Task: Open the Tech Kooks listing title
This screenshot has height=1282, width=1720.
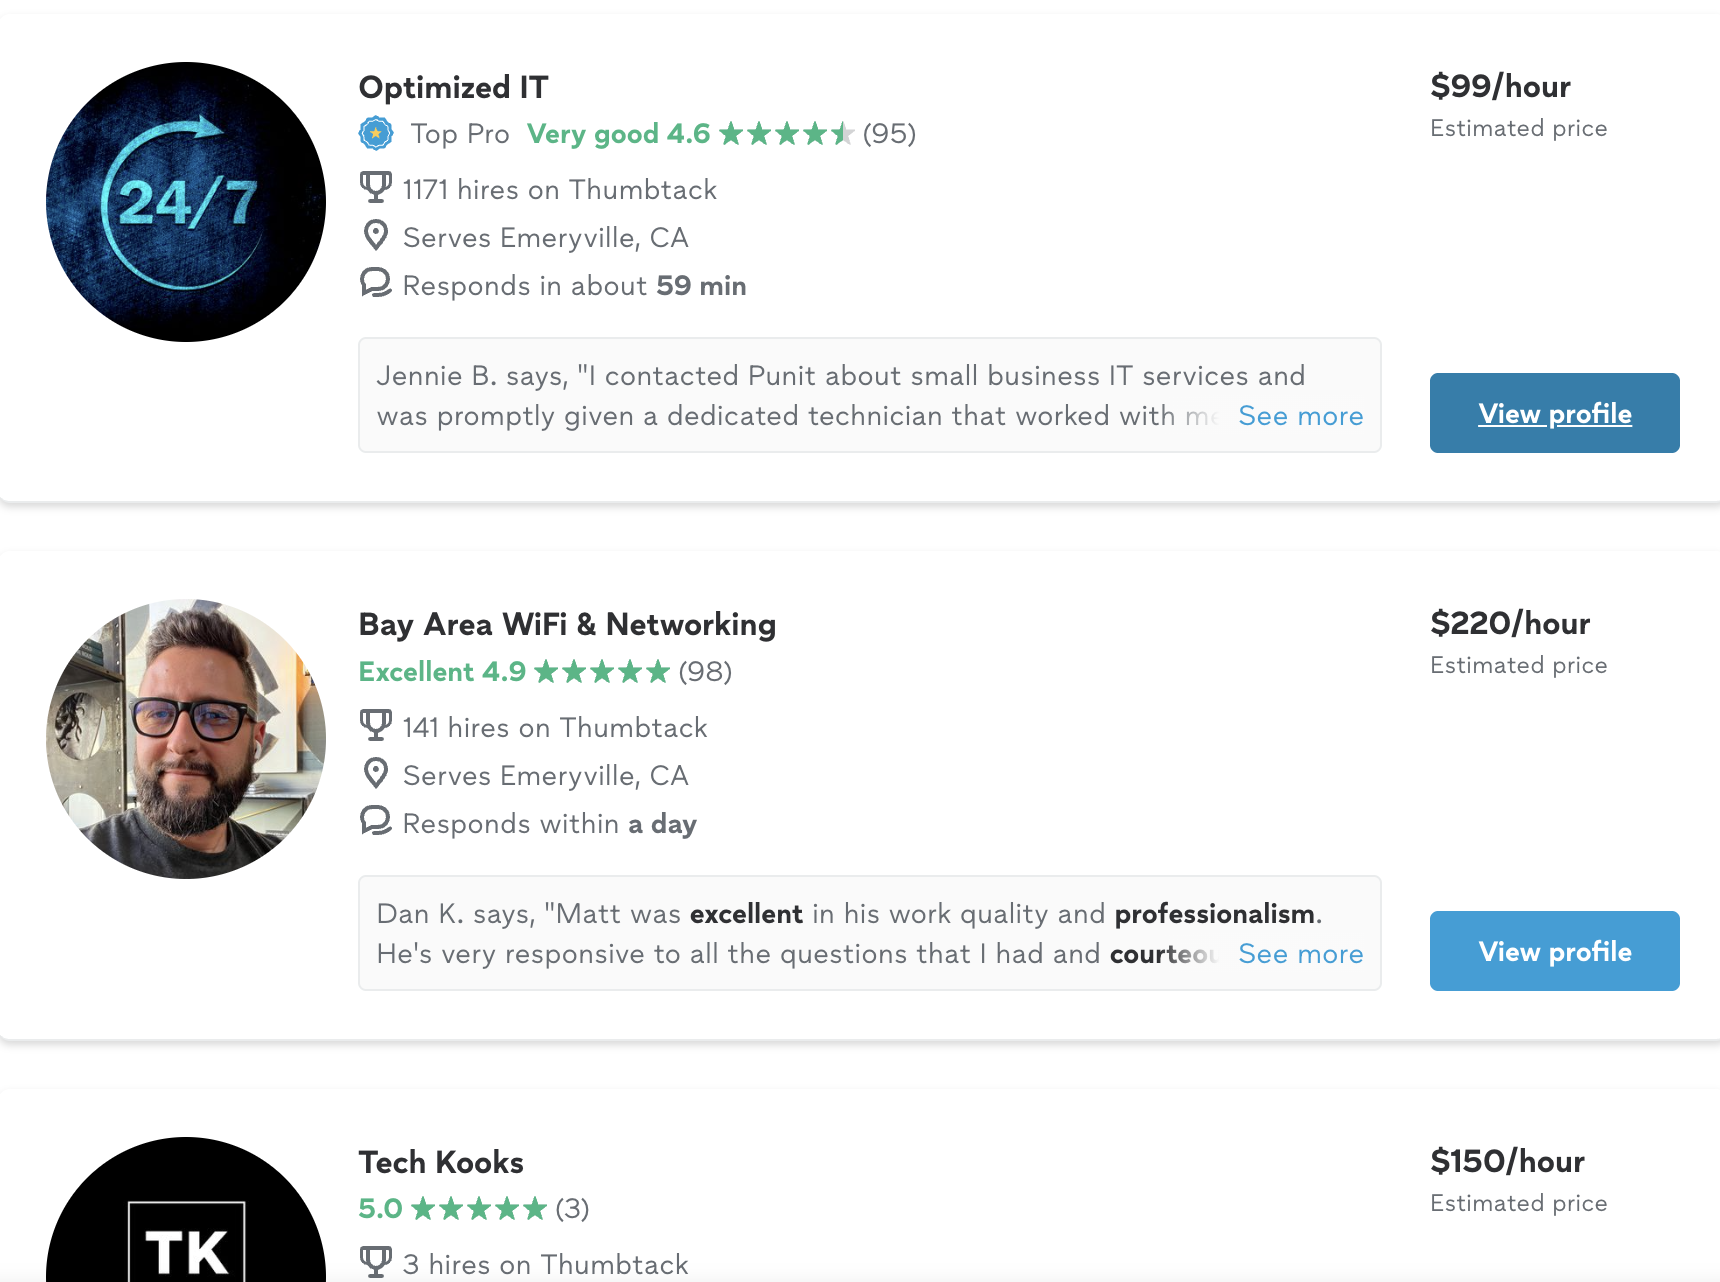Action: 441,1163
